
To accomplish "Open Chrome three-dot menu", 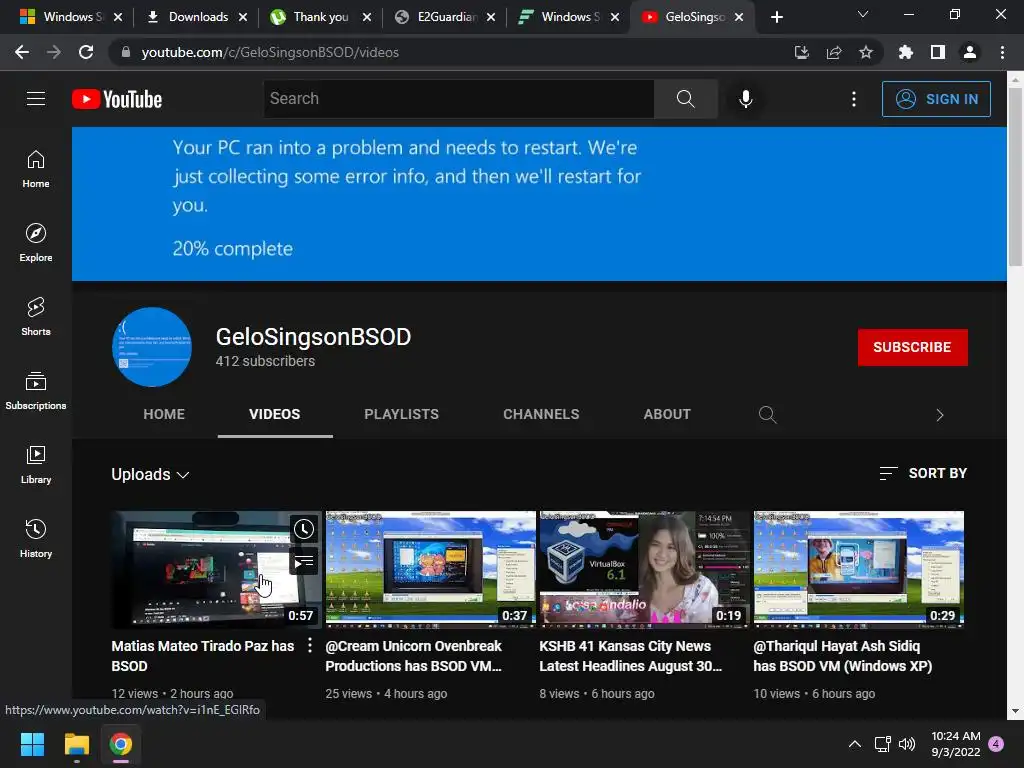I will tap(1002, 52).
